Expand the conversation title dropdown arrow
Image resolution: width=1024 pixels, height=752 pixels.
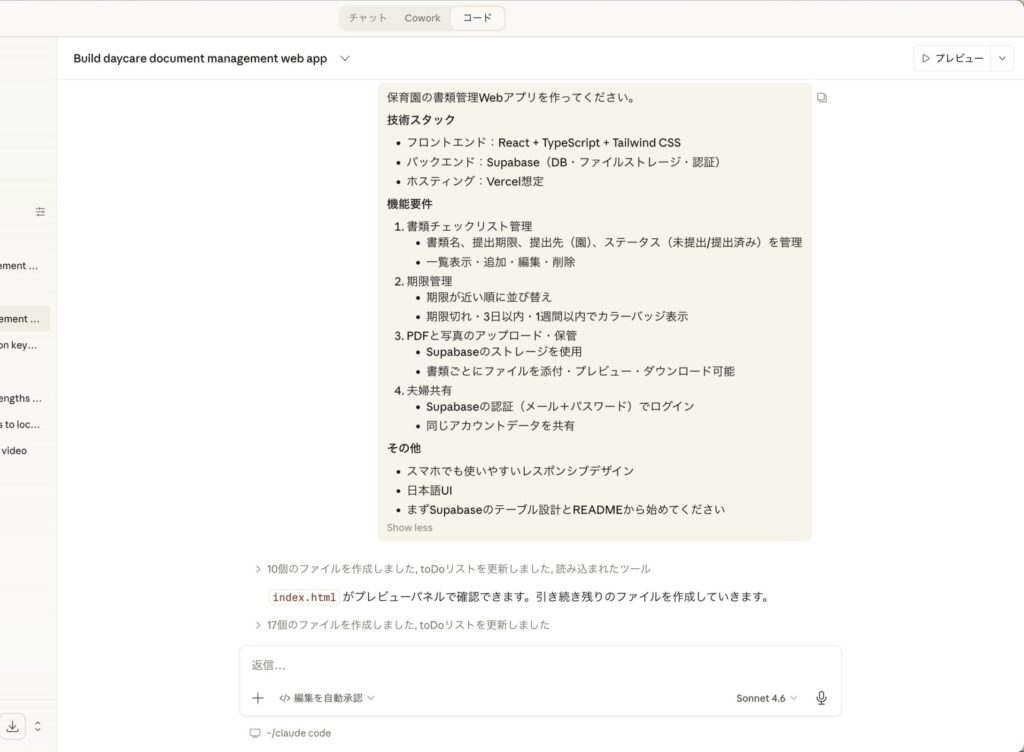[345, 58]
